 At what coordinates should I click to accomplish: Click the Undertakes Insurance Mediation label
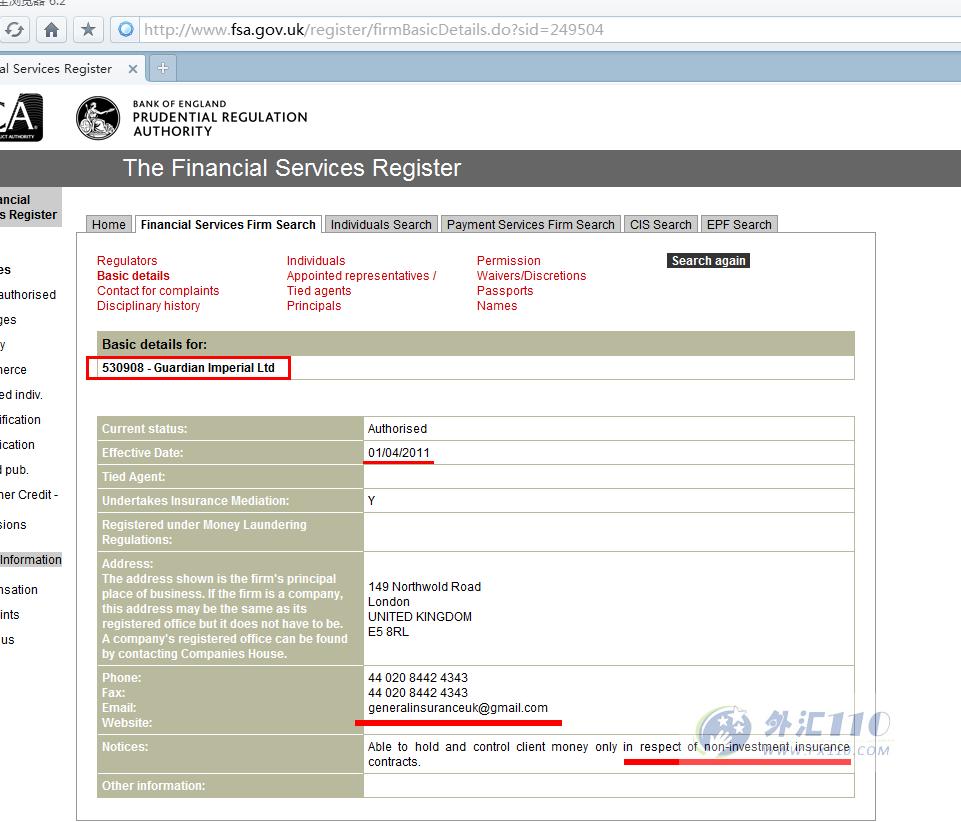(x=196, y=501)
